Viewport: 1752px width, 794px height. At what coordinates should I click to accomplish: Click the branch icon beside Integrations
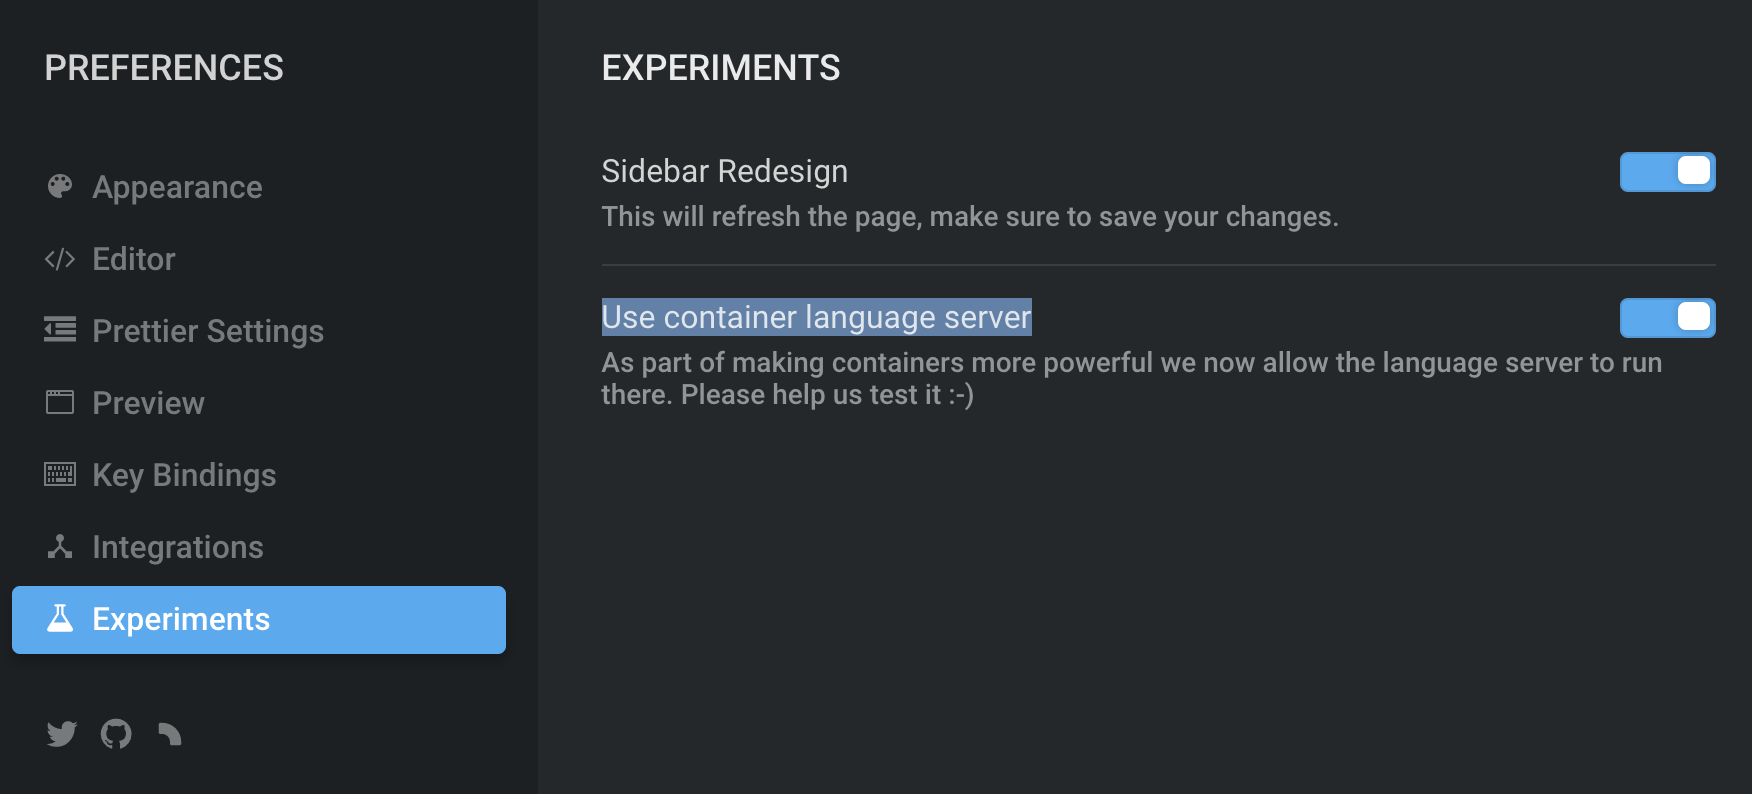click(60, 547)
